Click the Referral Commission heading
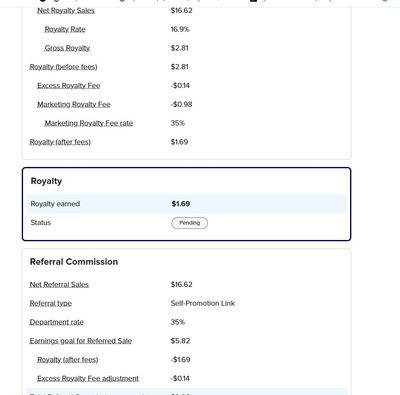Screen dimensions: 400x395 (74, 262)
